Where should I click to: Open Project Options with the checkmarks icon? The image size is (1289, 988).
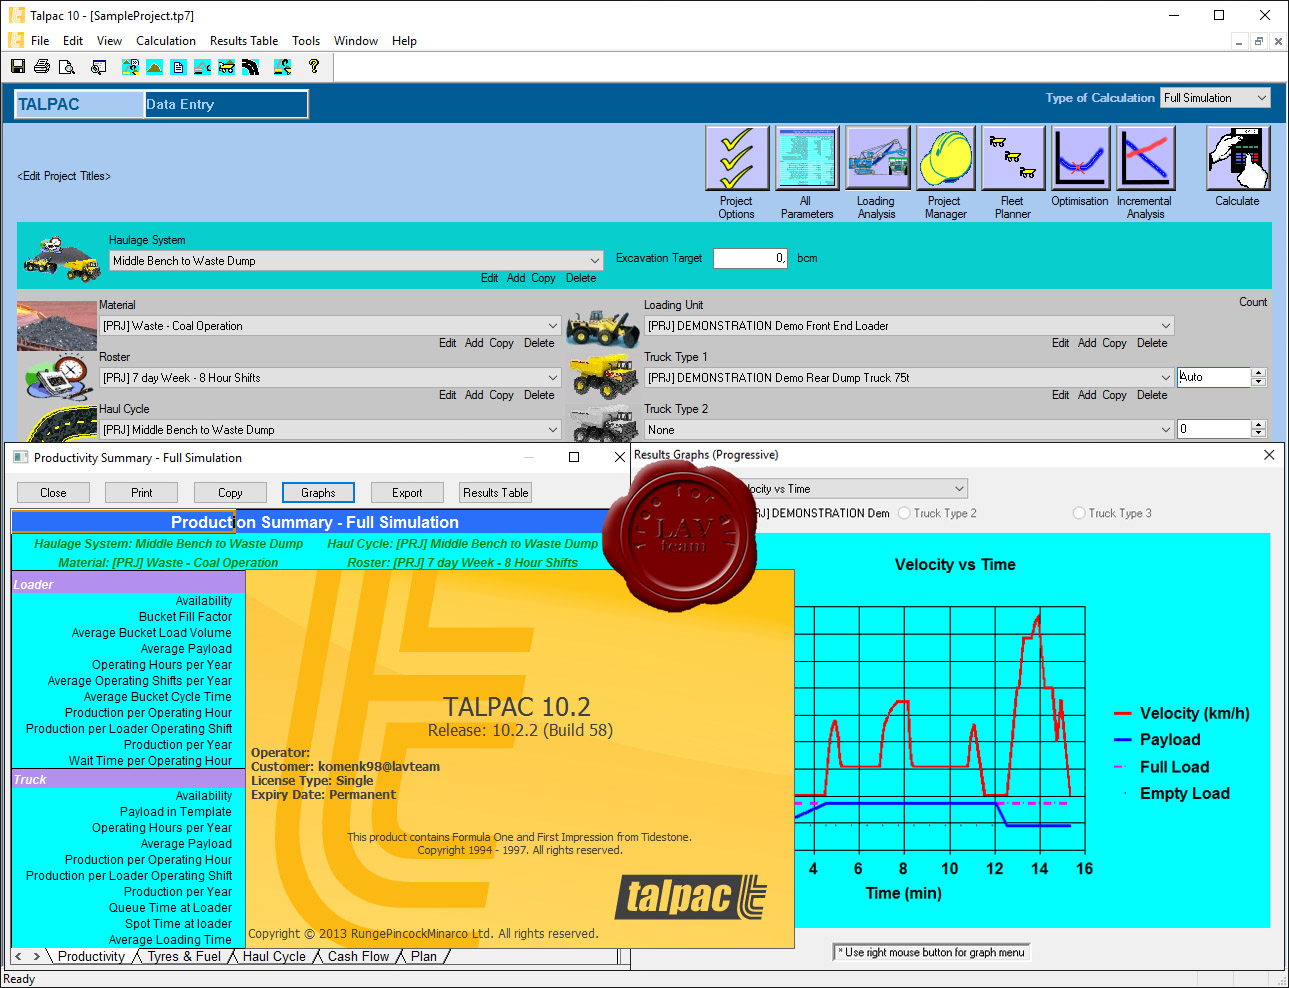(737, 158)
